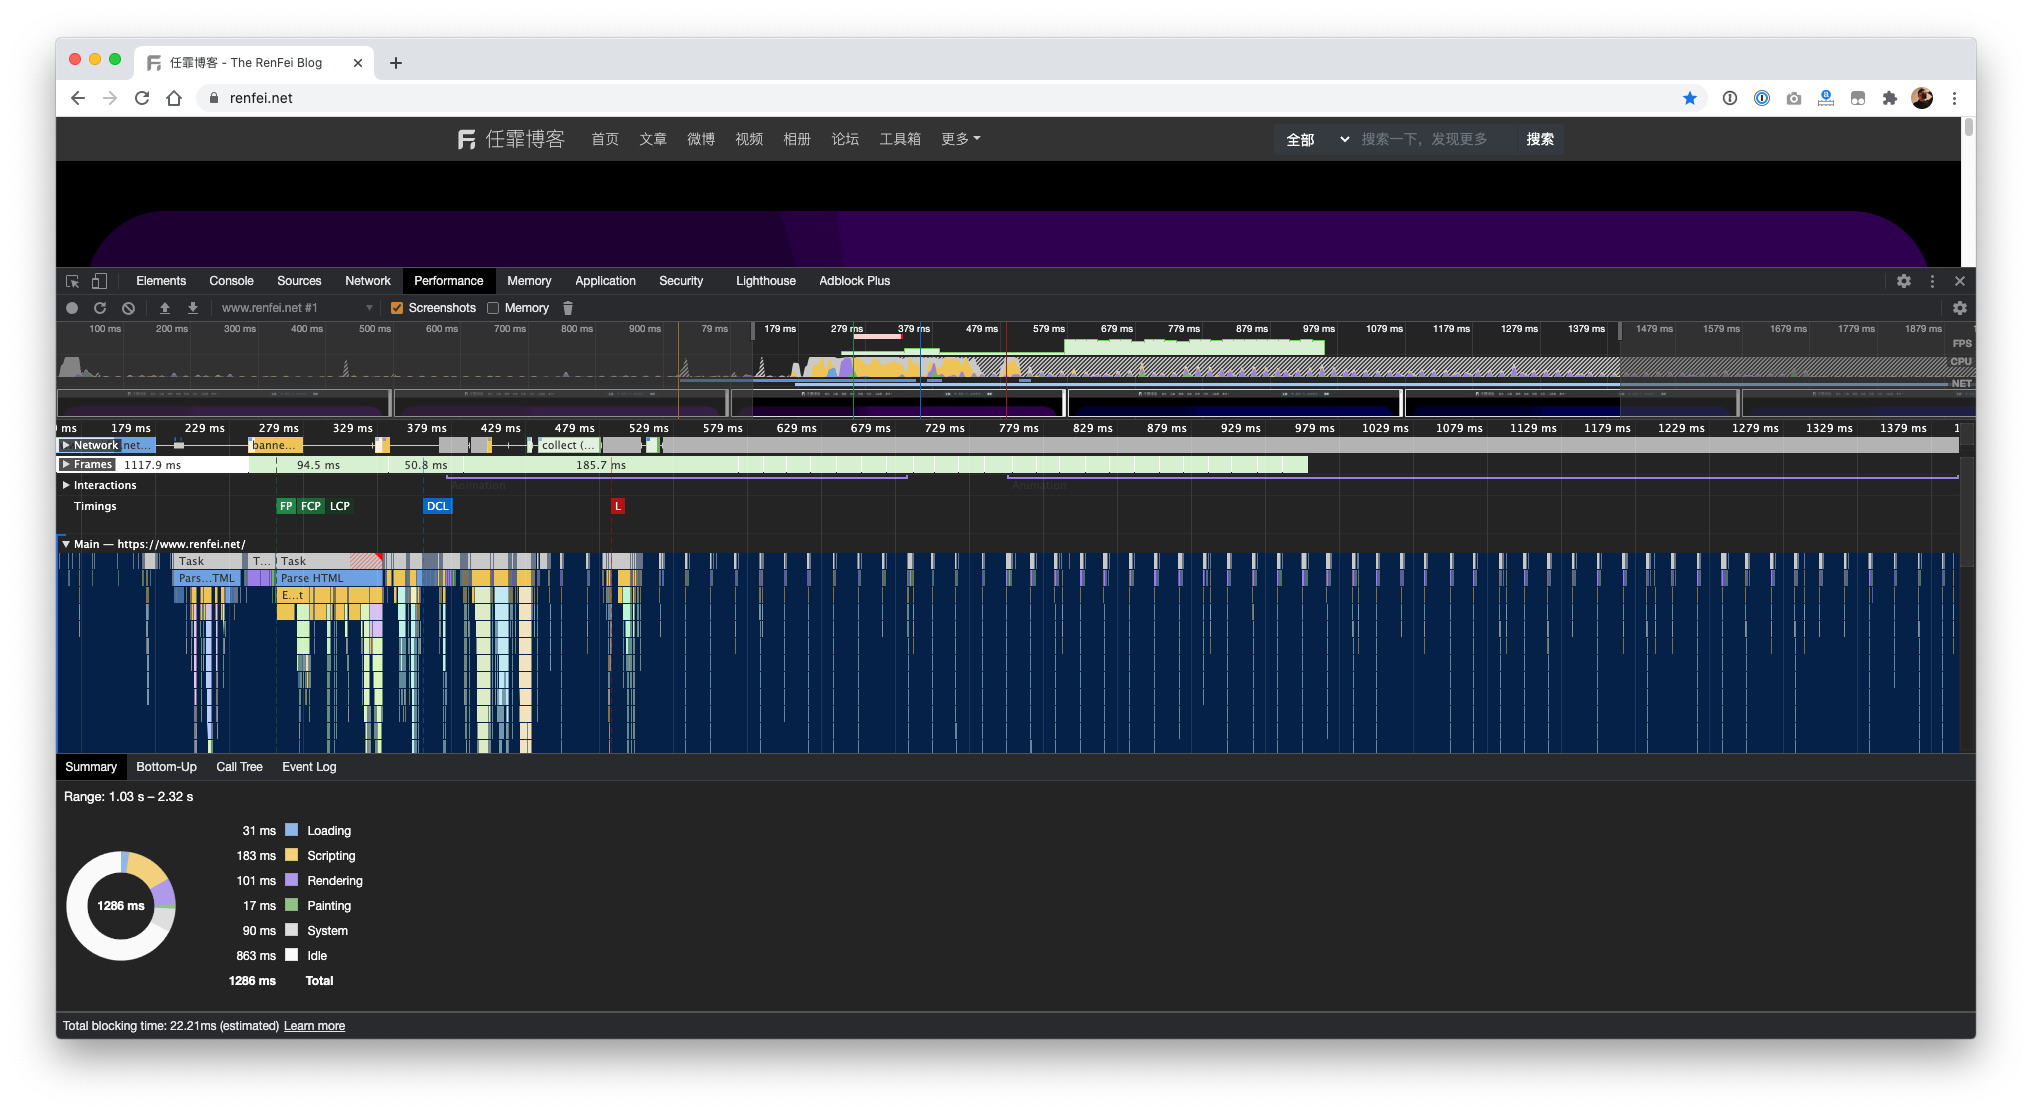Click the Event Log tab
Viewport: 2032px width, 1113px height.
(x=308, y=766)
